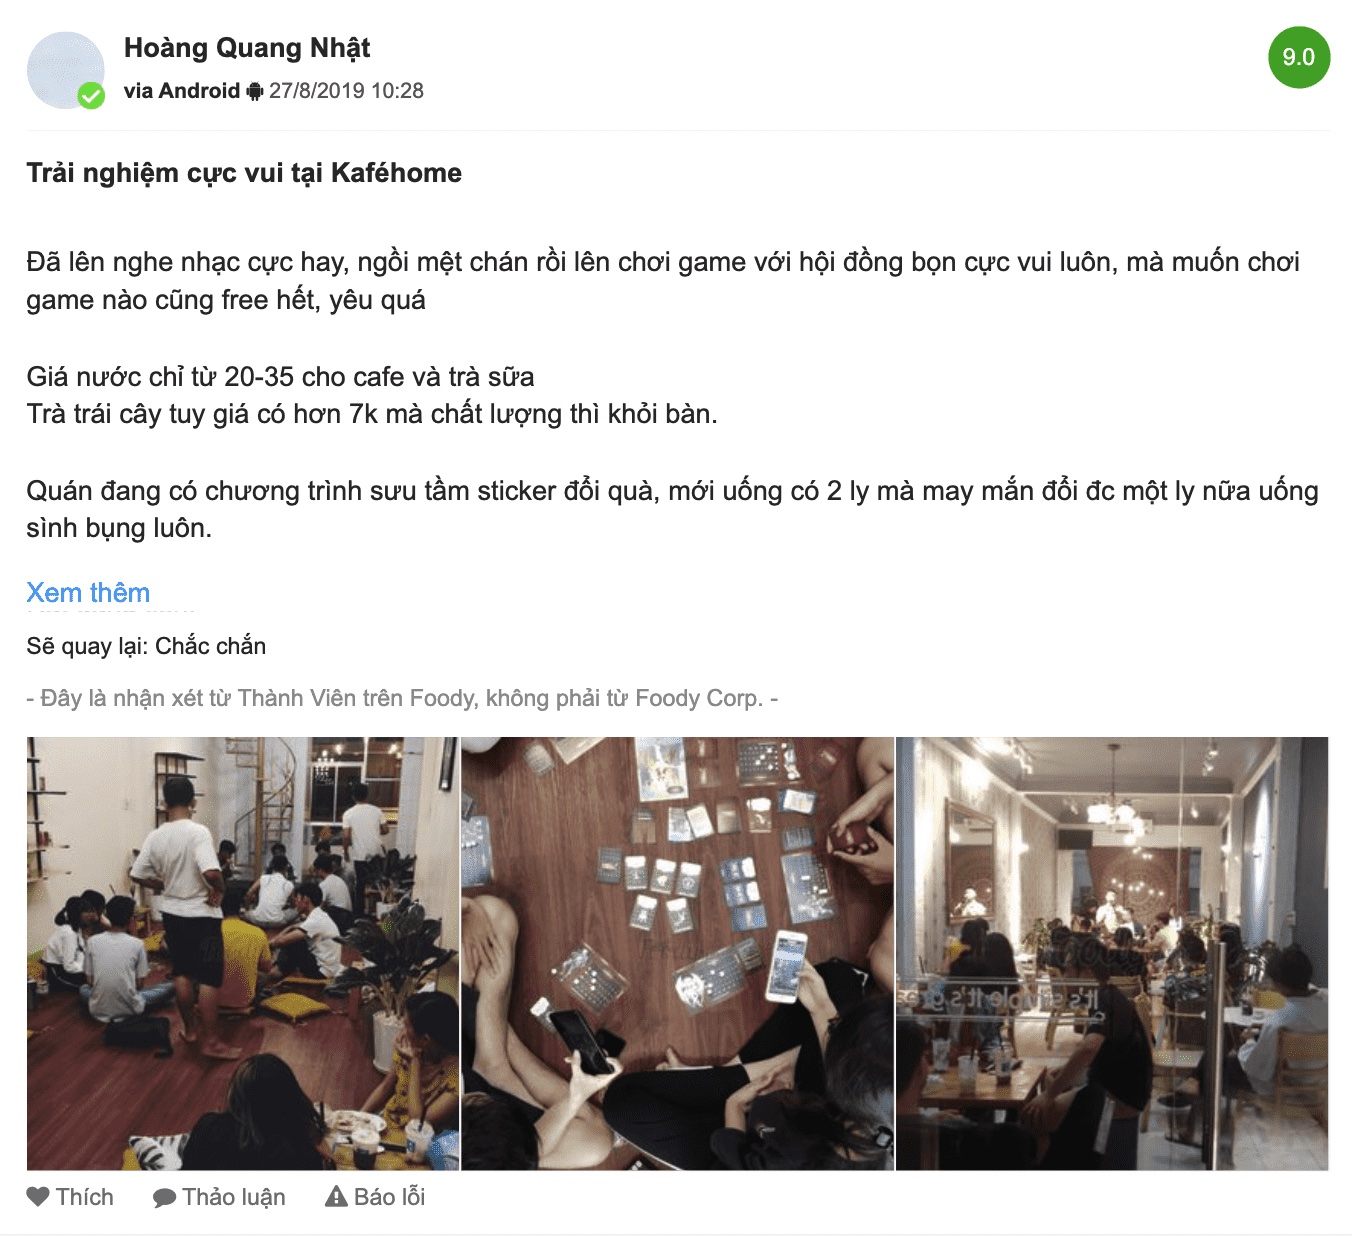Image resolution: width=1352 pixels, height=1236 pixels.
Task: Click the speech bubble Thảo luận icon
Action: (164, 1198)
